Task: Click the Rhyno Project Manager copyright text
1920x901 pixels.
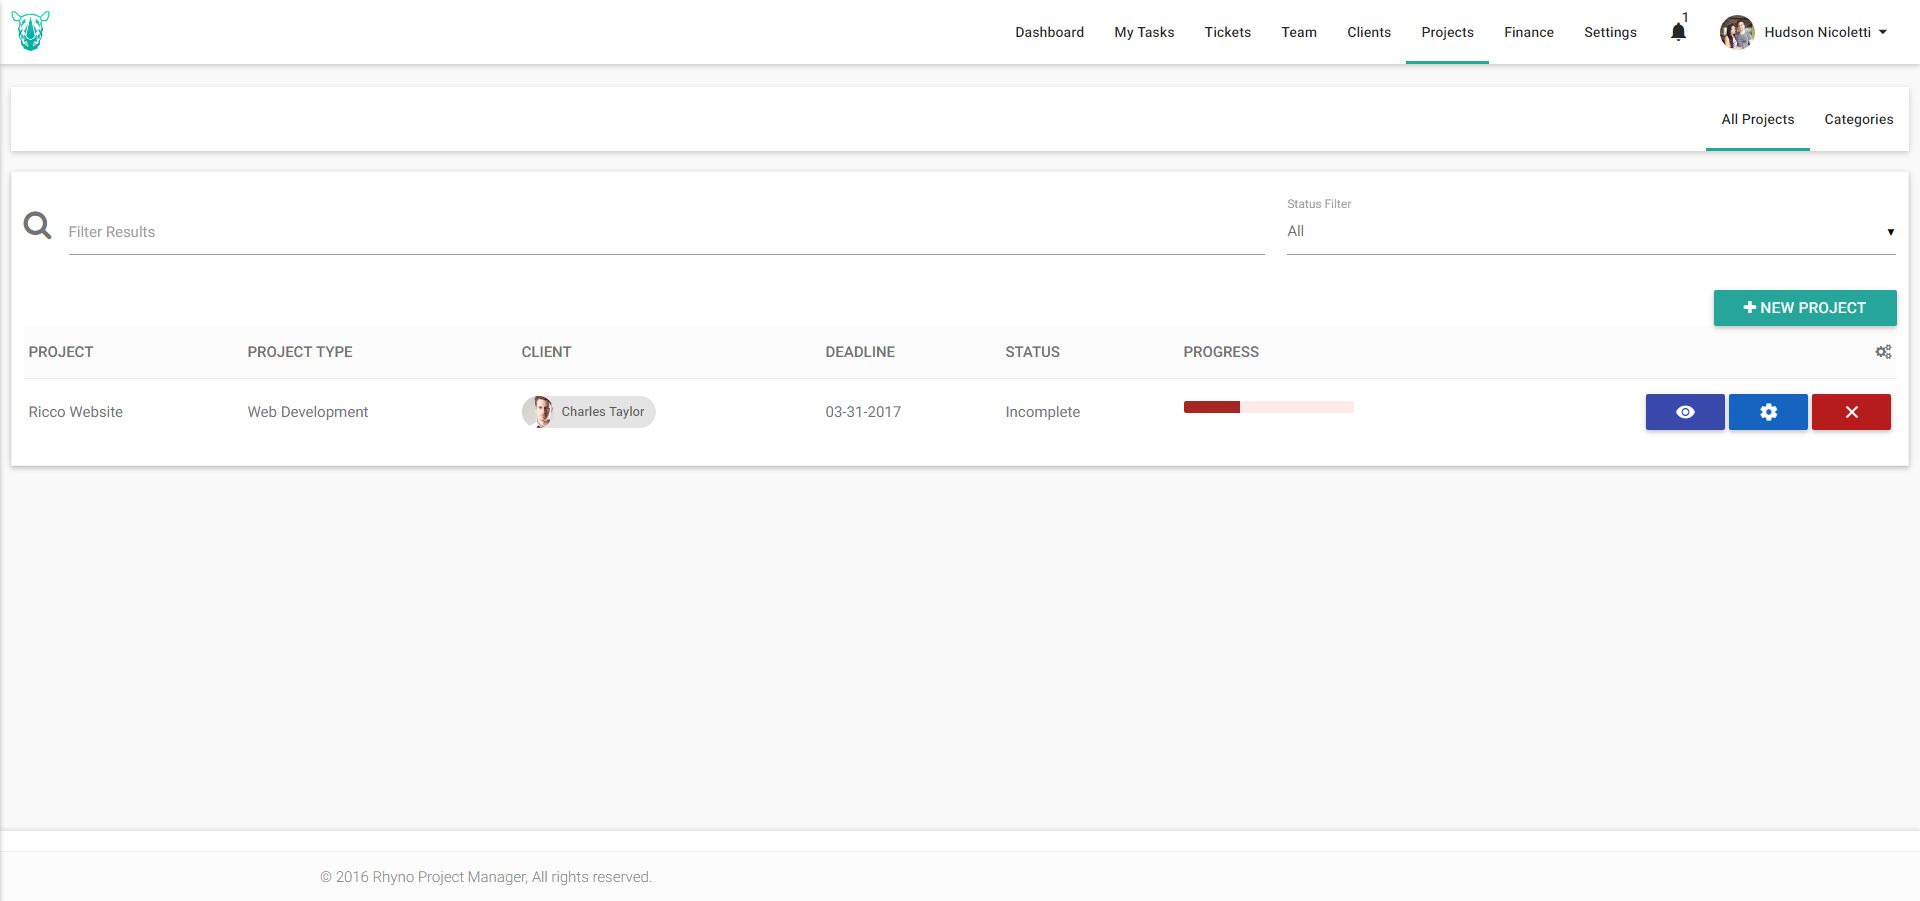Action: pyautogui.click(x=486, y=877)
